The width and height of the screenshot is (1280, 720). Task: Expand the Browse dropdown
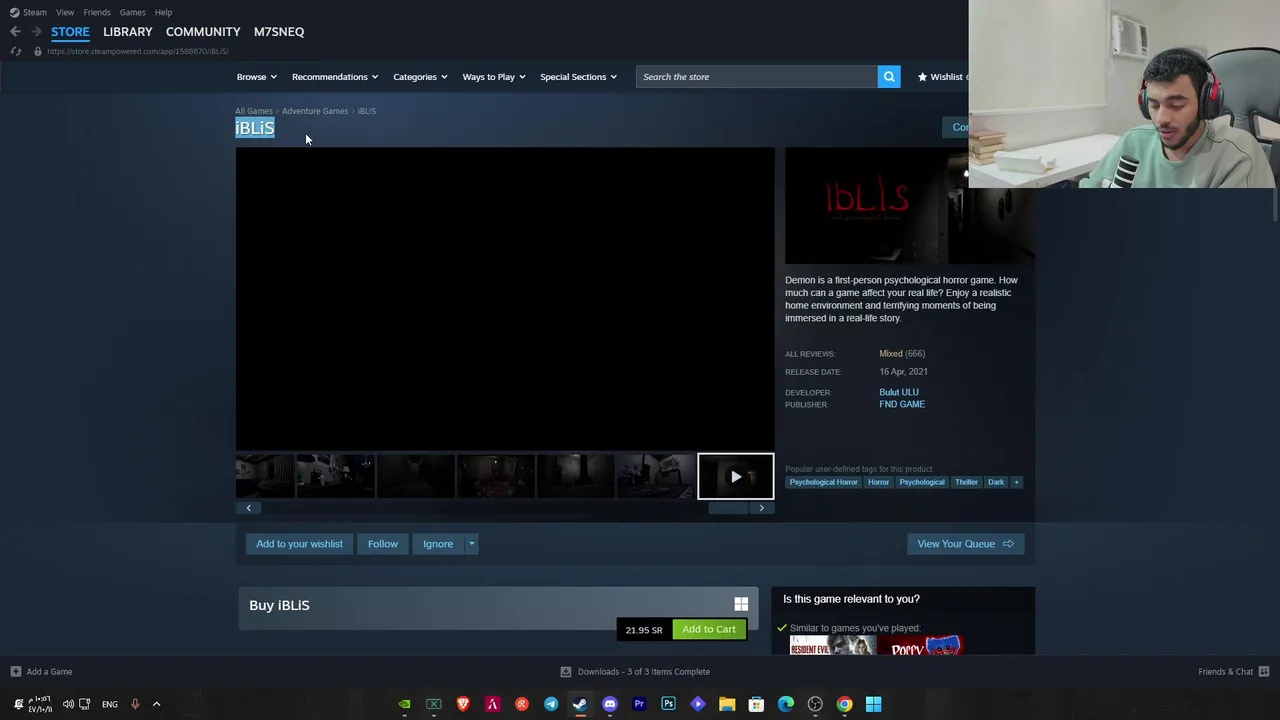(256, 77)
